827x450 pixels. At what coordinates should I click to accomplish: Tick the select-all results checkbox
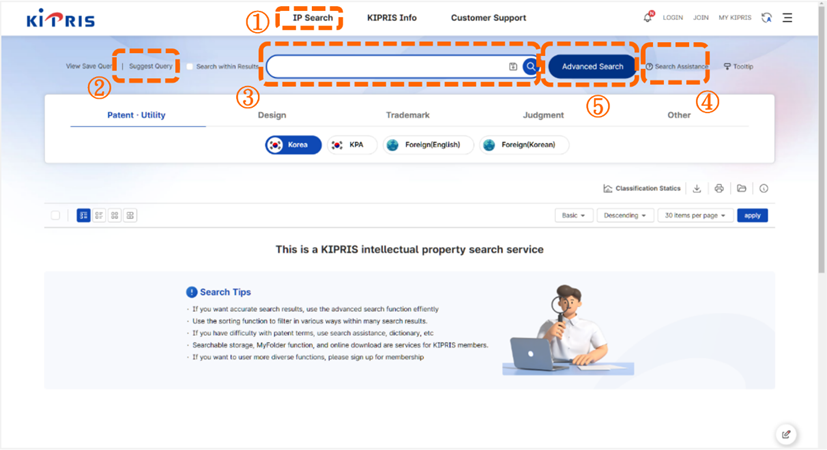point(55,215)
